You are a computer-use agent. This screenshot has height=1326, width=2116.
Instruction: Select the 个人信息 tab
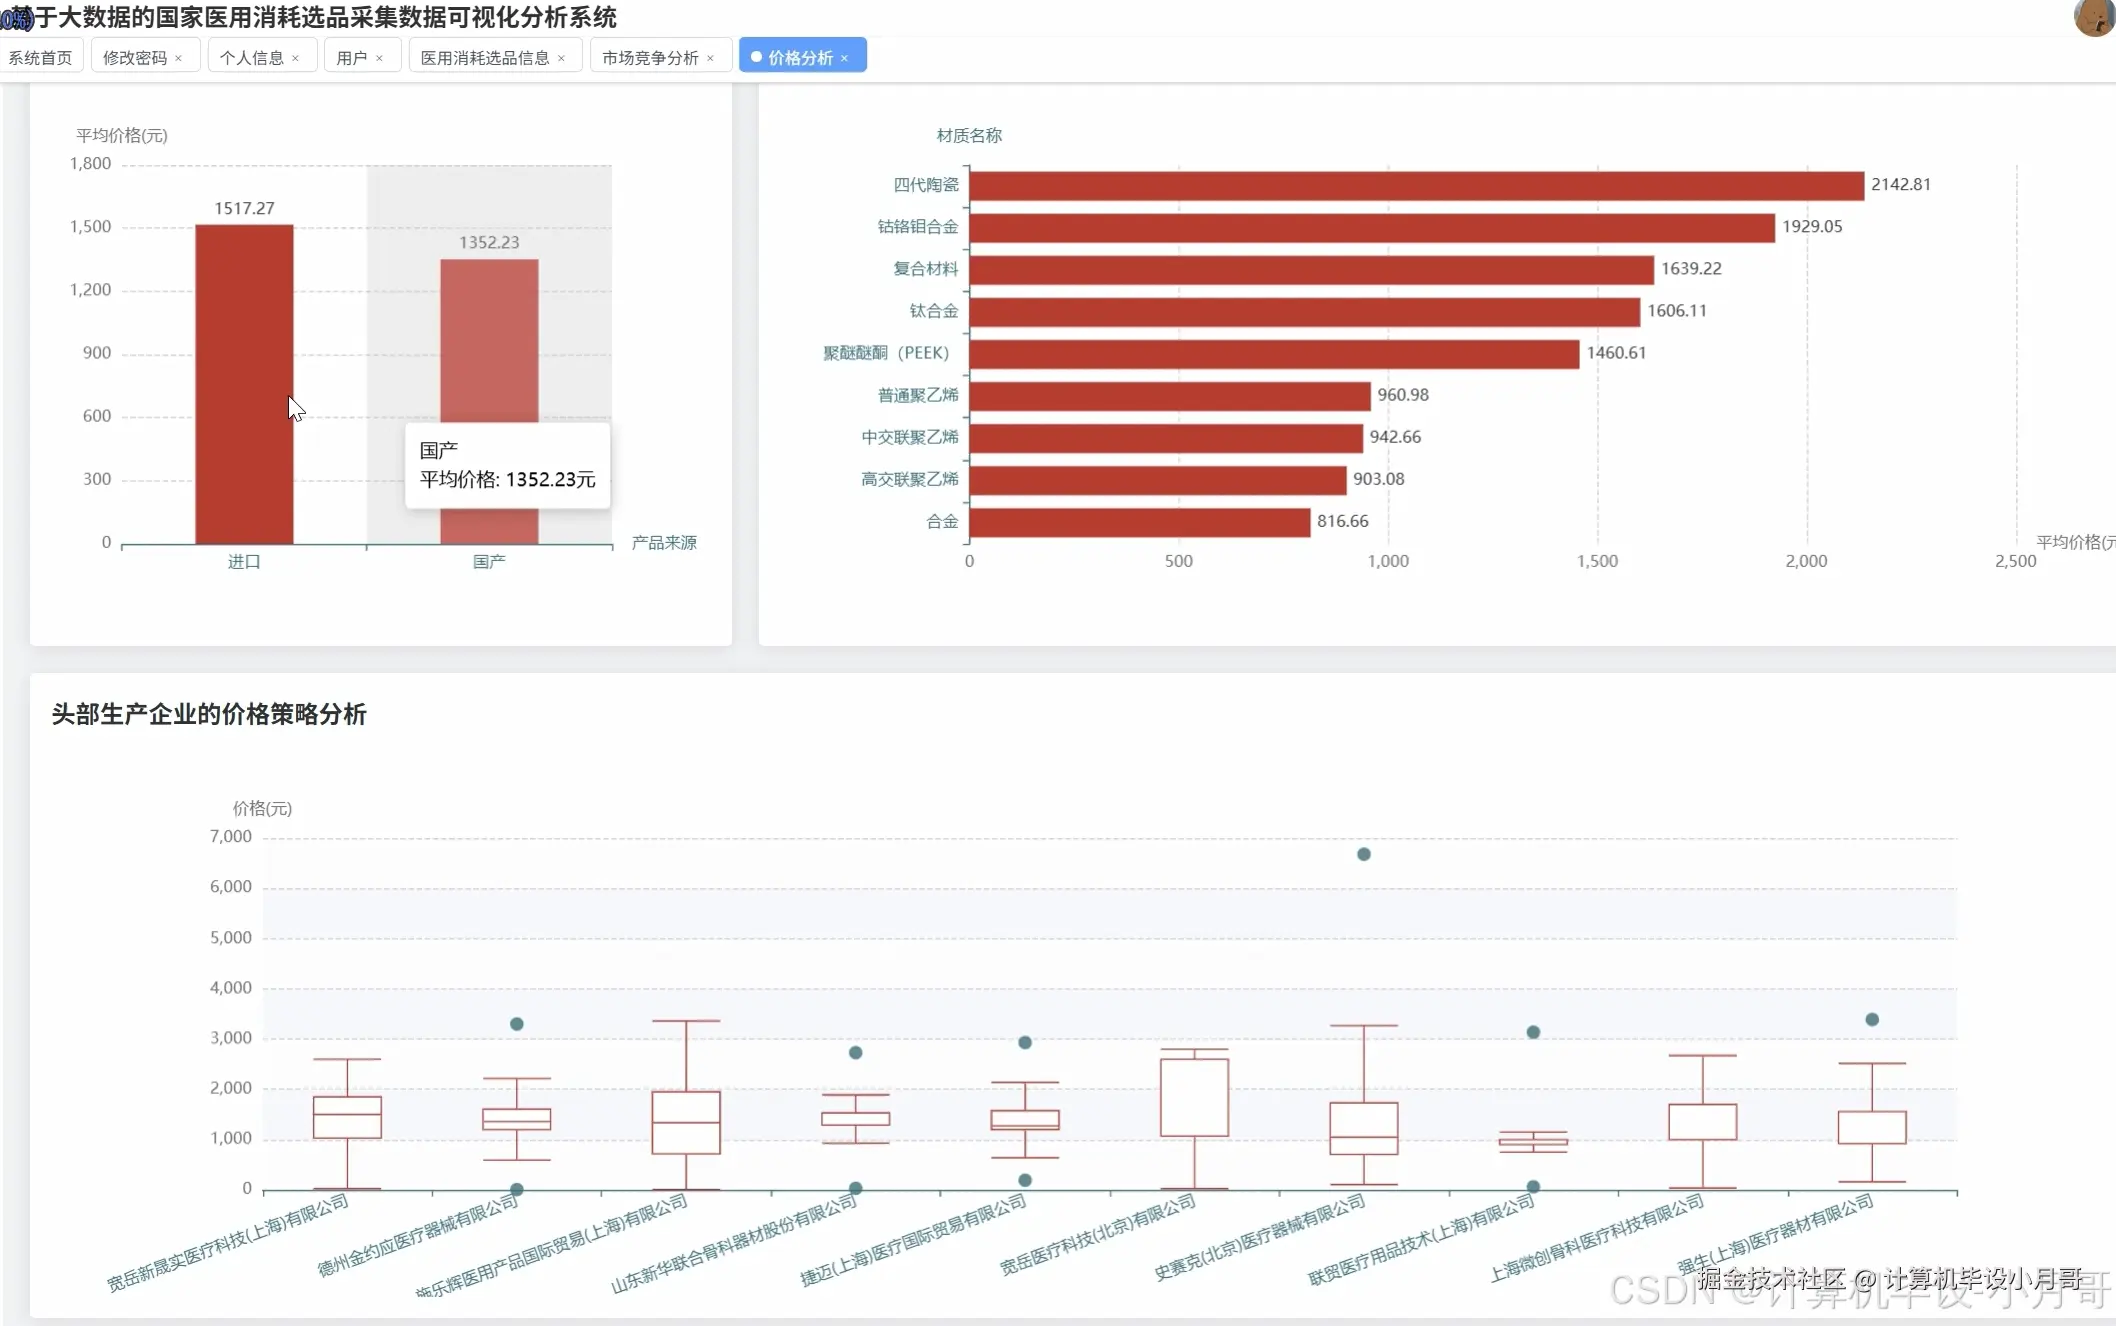[252, 58]
